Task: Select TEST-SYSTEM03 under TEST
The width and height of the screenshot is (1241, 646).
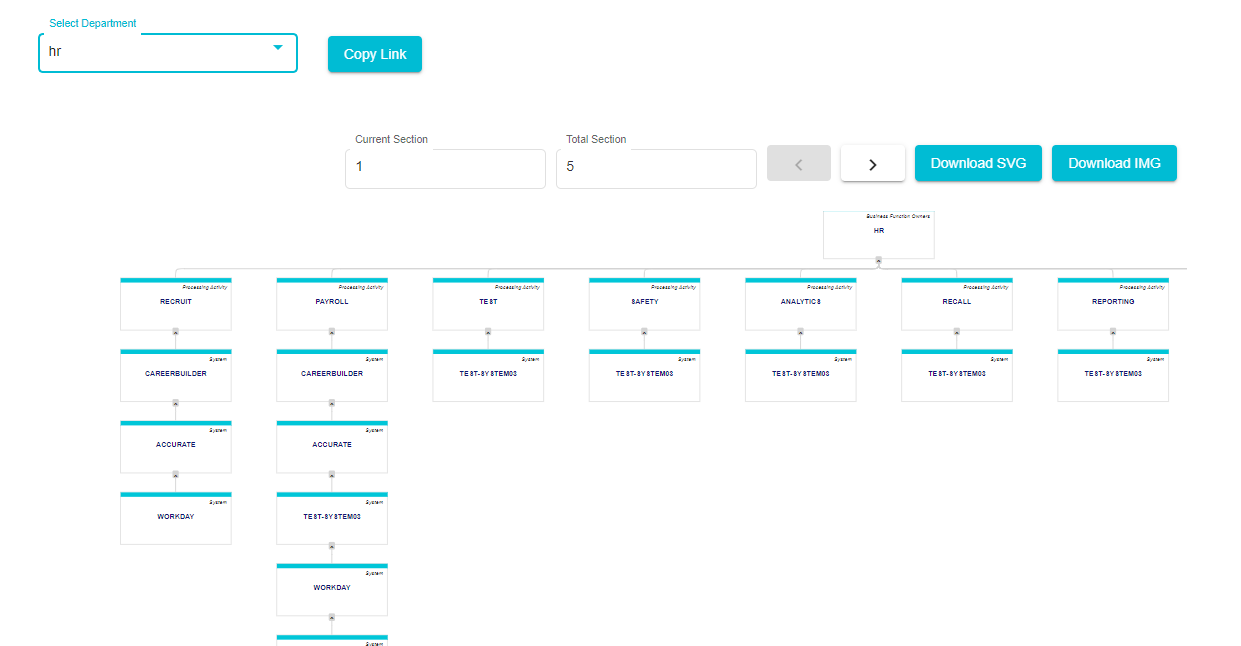Action: (488, 375)
